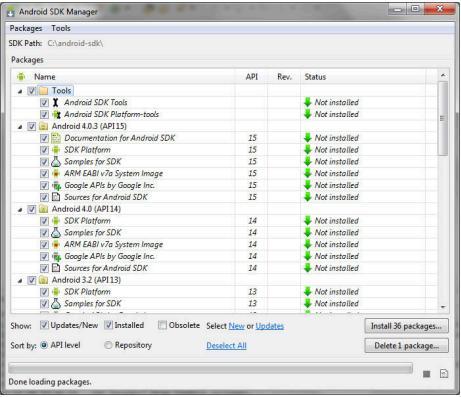The width and height of the screenshot is (461, 397).
Task: Click the API 15 Sources for Android SDK icon
Action: click(56, 197)
